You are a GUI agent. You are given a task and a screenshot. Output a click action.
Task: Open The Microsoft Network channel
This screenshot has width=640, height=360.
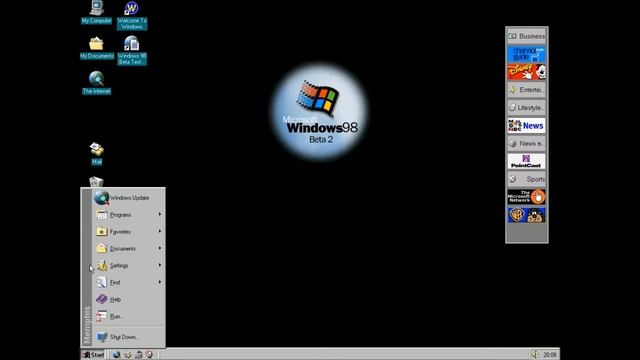pyautogui.click(x=527, y=197)
